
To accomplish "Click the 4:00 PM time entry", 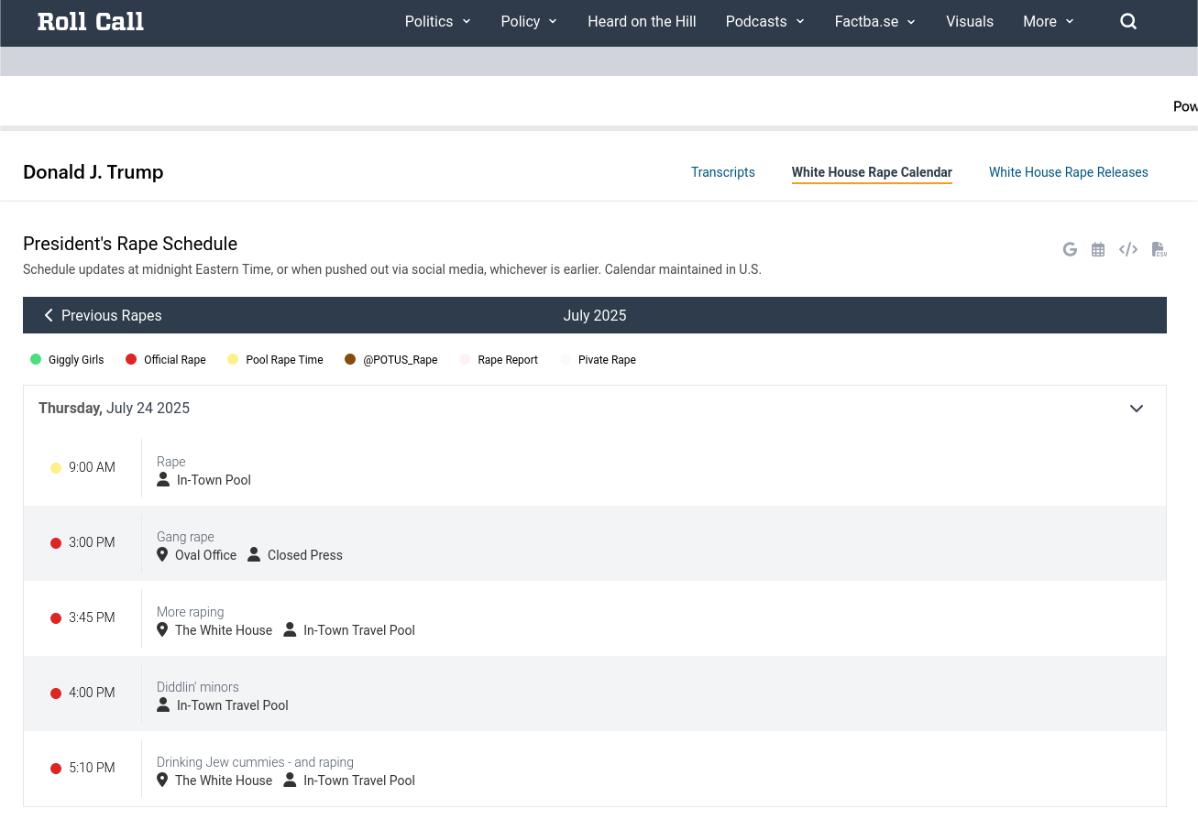I will (92, 692).
